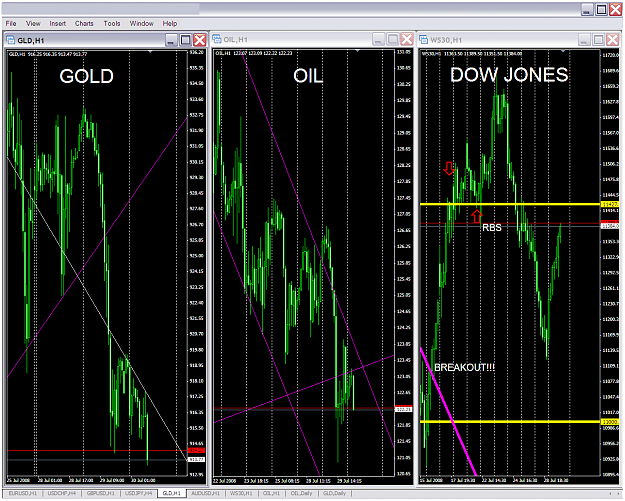
Task: Close the OIL,H1 chart window
Action: point(407,39)
